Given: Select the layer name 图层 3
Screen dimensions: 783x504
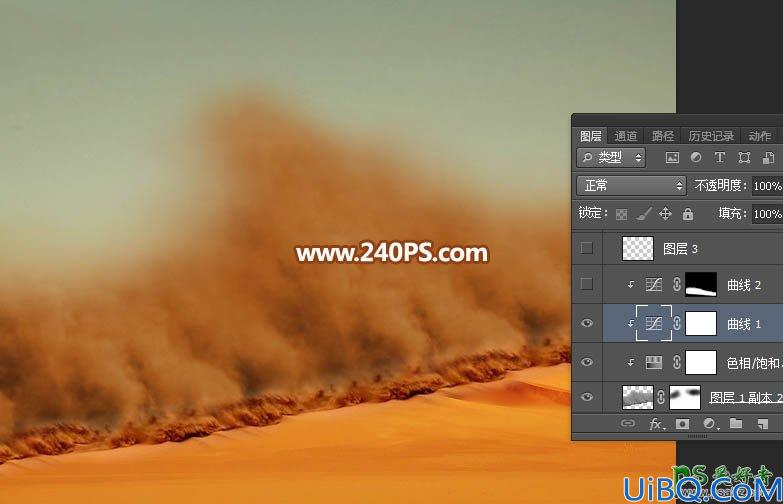Looking at the screenshot, I should (x=680, y=249).
